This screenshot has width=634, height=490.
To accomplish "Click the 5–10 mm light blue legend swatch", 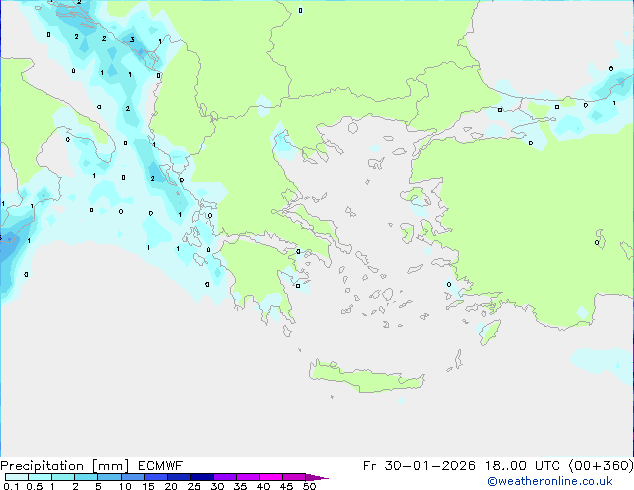I will (x=109, y=477).
